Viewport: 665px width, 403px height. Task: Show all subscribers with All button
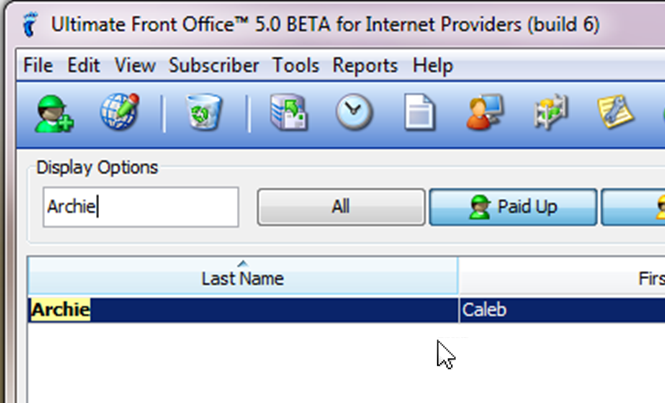click(341, 207)
